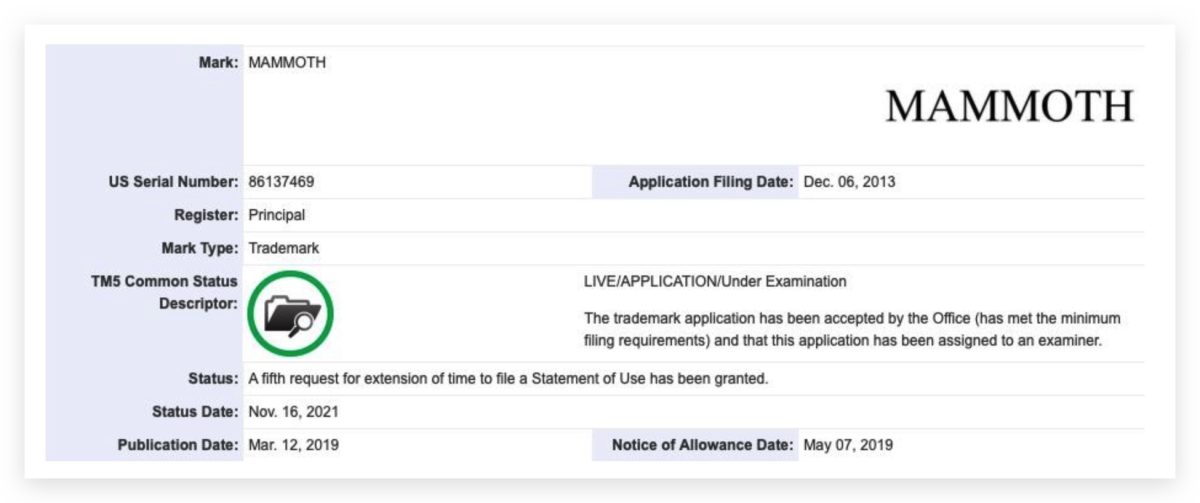
Task: Select allowance date May 07, 2019
Action: [x=848, y=445]
